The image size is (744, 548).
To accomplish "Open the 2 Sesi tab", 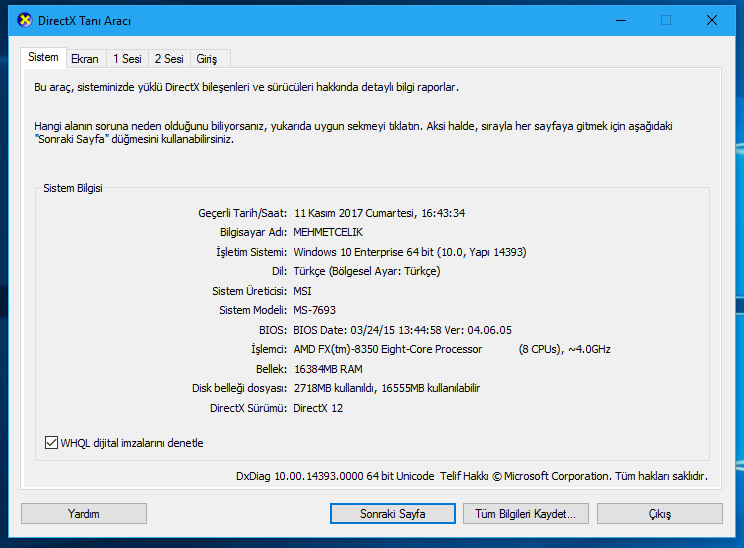I will [x=169, y=59].
